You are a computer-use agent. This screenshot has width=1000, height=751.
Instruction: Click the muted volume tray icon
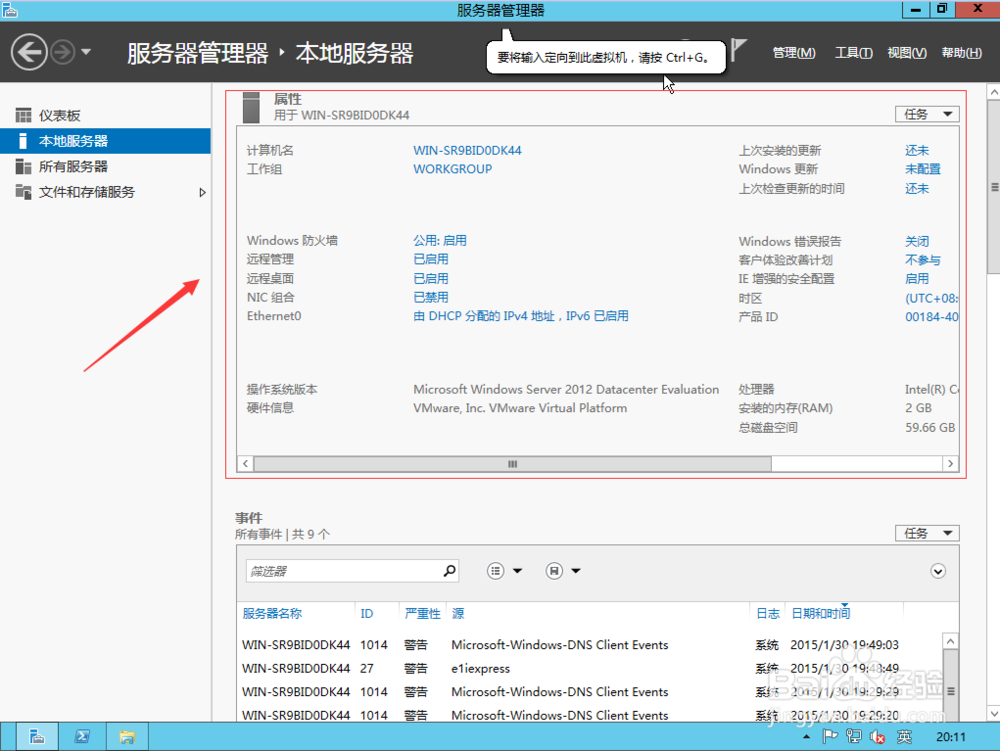(x=878, y=737)
